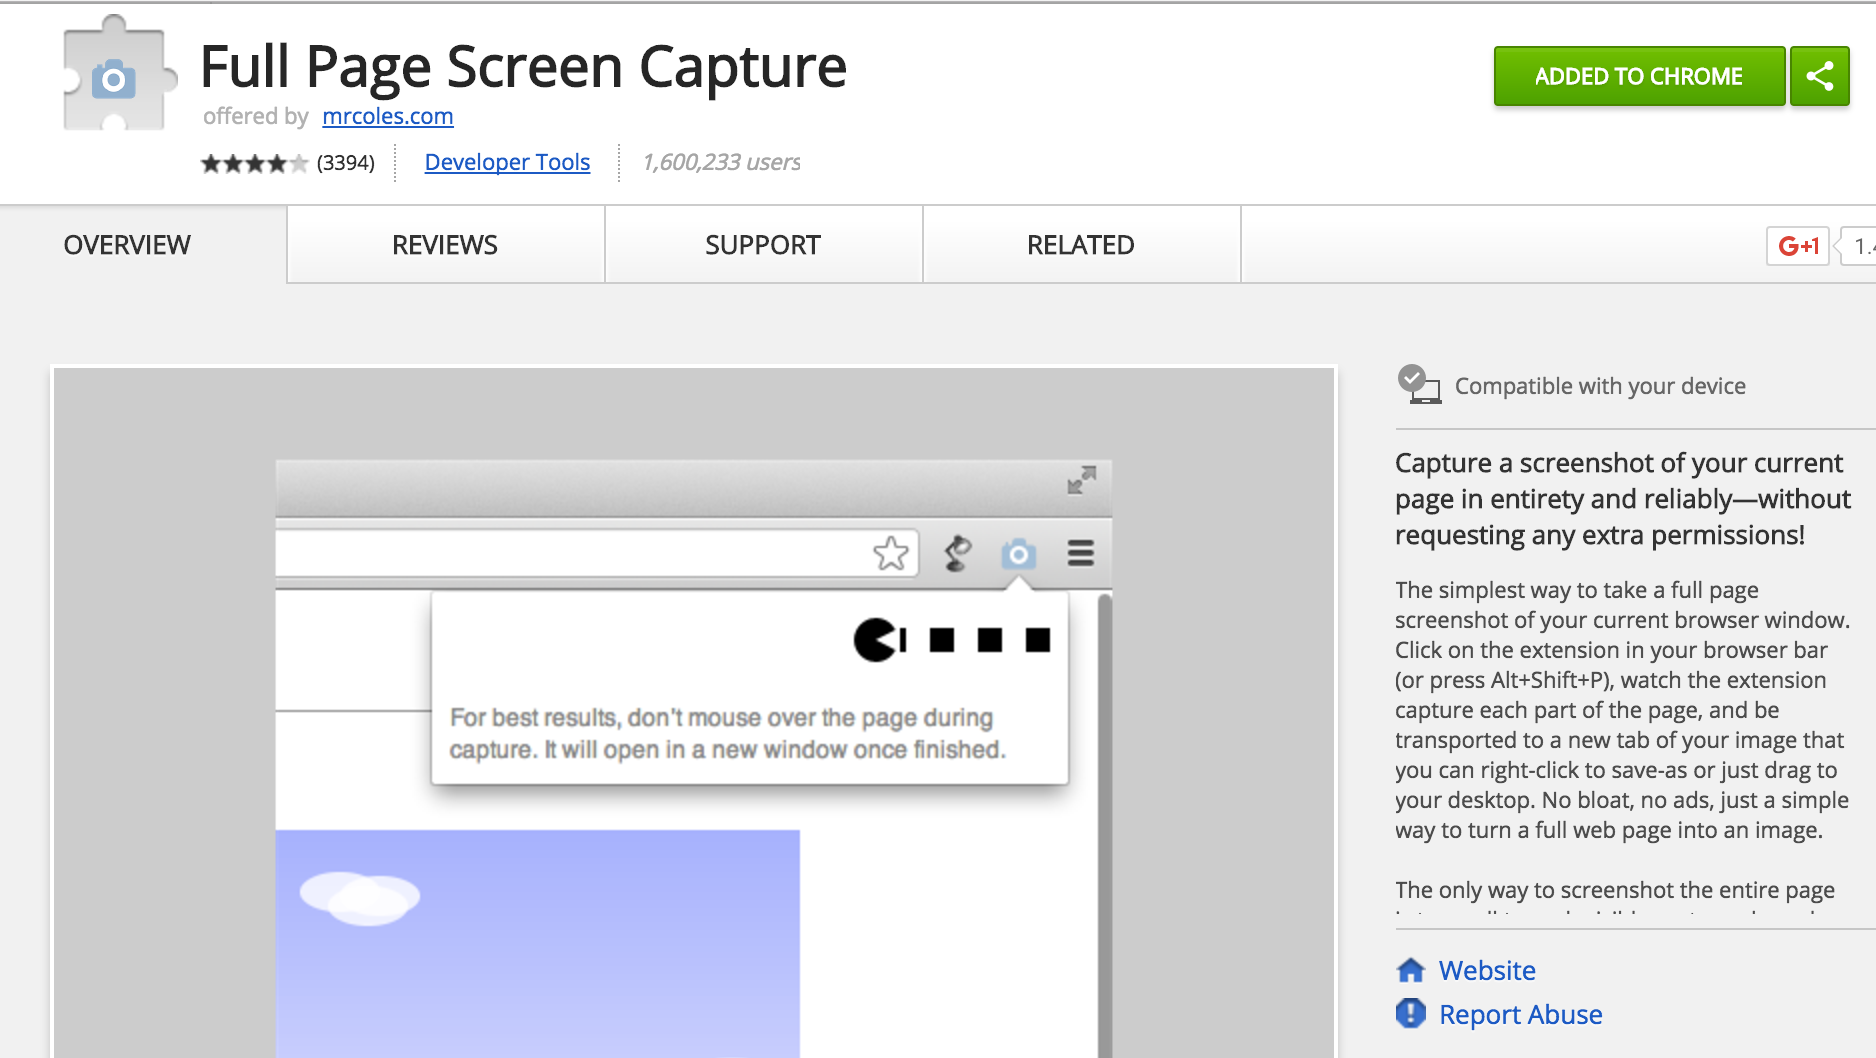
Task: Click the preview address bar field
Action: point(596,553)
